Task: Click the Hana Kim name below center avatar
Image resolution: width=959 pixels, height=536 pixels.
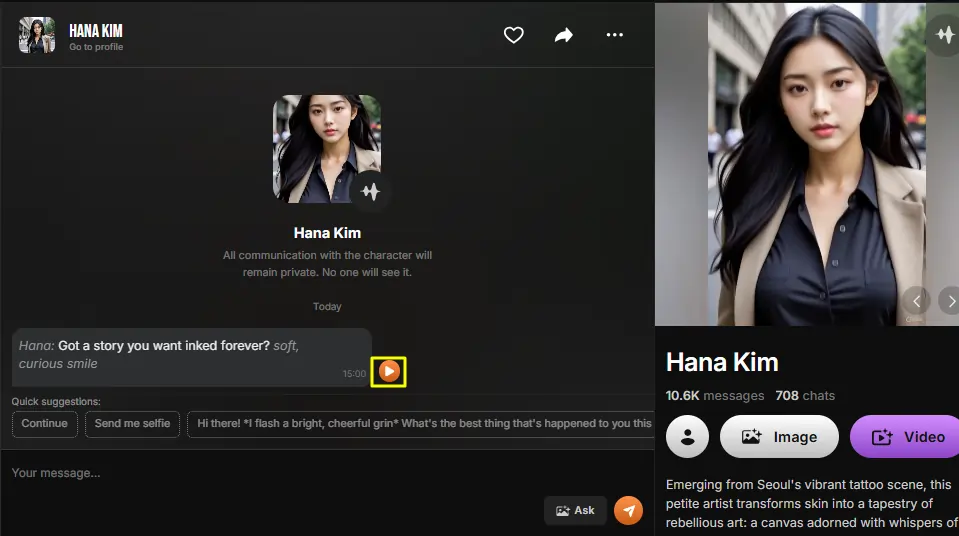Action: point(327,233)
